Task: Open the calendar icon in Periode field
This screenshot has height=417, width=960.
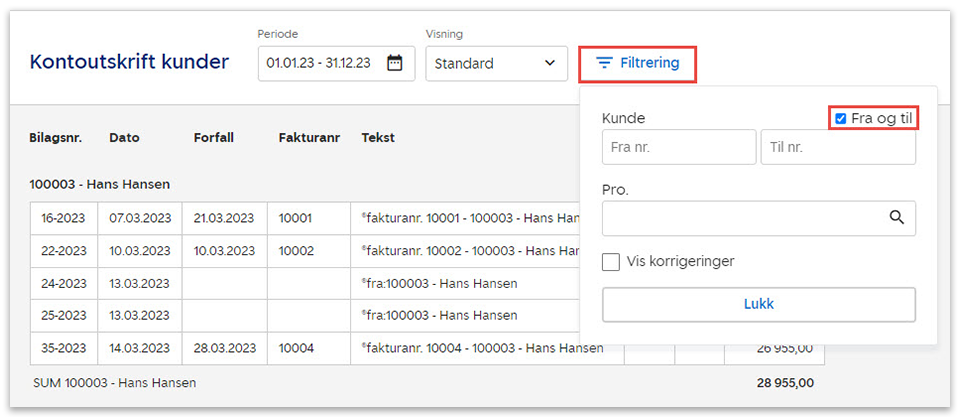Action: click(395, 63)
